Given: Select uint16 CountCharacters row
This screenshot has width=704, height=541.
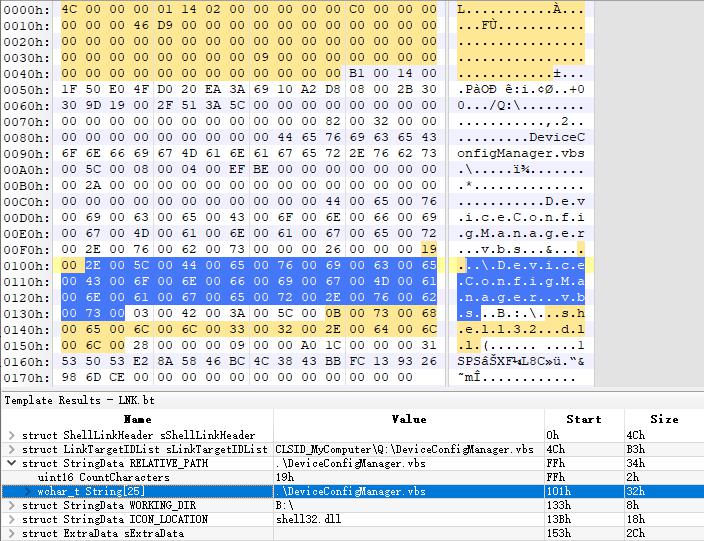Looking at the screenshot, I should (352, 477).
